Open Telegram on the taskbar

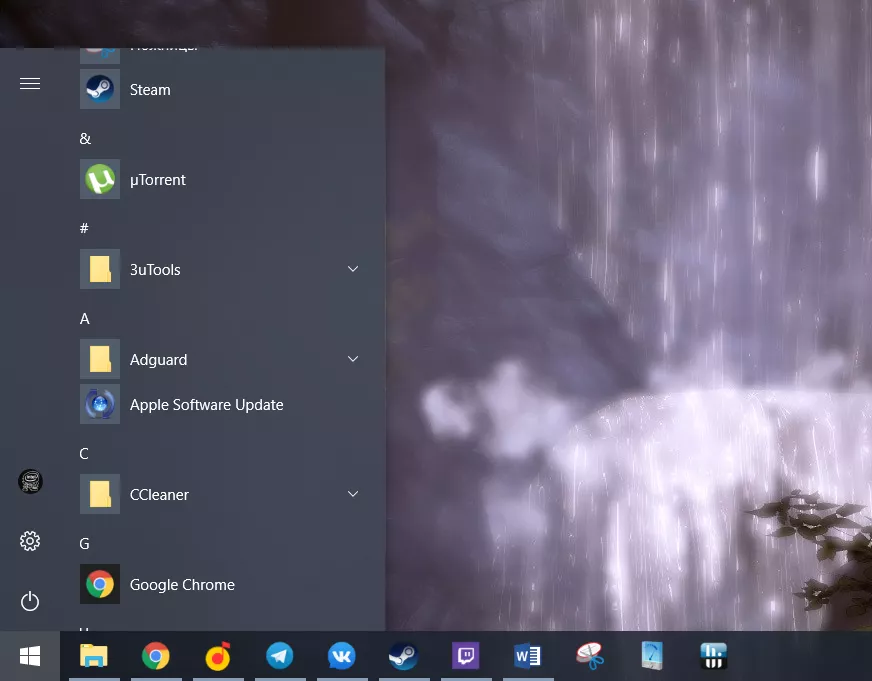coord(280,656)
